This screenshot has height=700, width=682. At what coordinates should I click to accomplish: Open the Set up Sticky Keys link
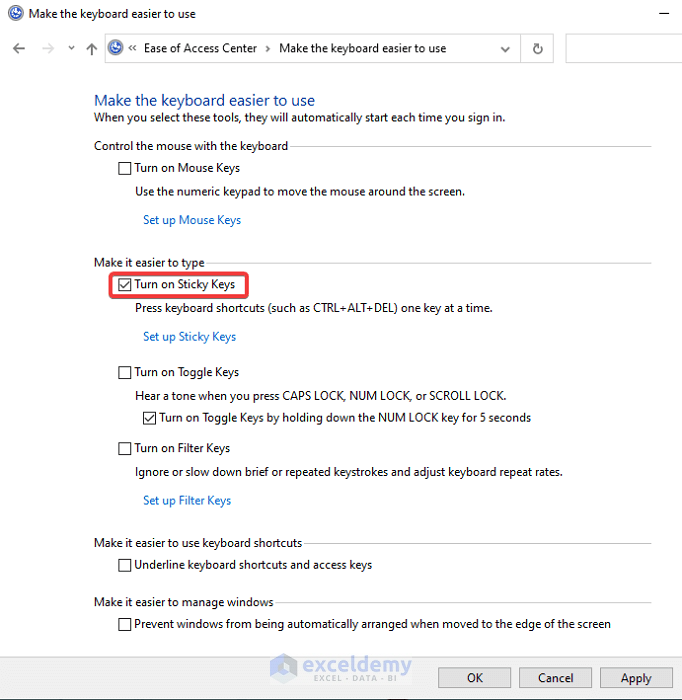pyautogui.click(x=189, y=337)
